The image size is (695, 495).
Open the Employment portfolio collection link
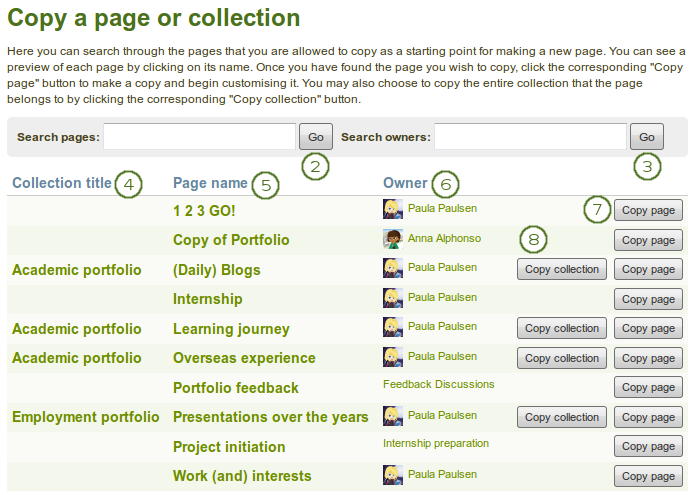pyautogui.click(x=85, y=417)
